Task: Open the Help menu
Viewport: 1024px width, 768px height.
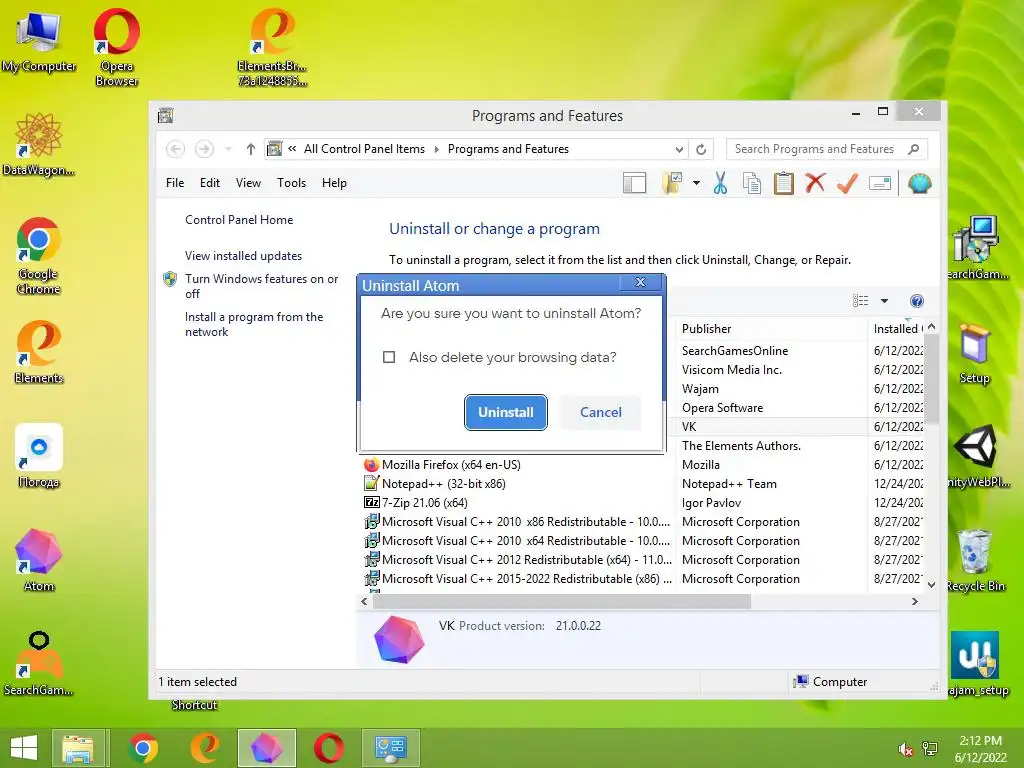Action: [x=334, y=183]
